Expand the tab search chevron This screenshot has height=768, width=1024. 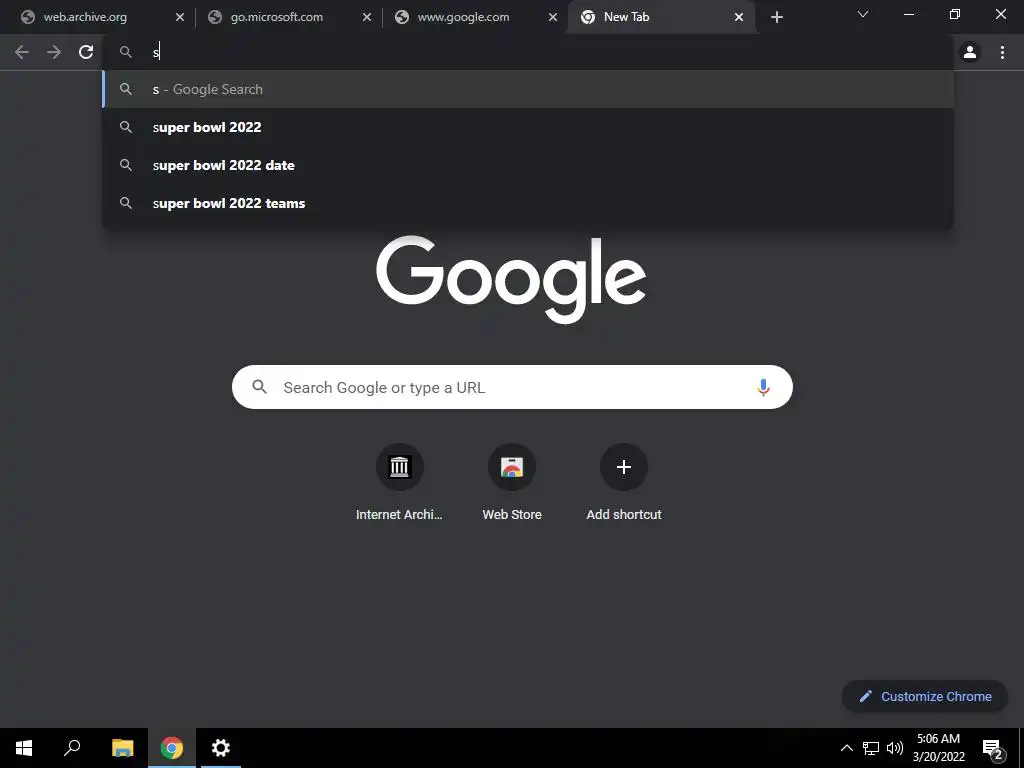coord(863,14)
